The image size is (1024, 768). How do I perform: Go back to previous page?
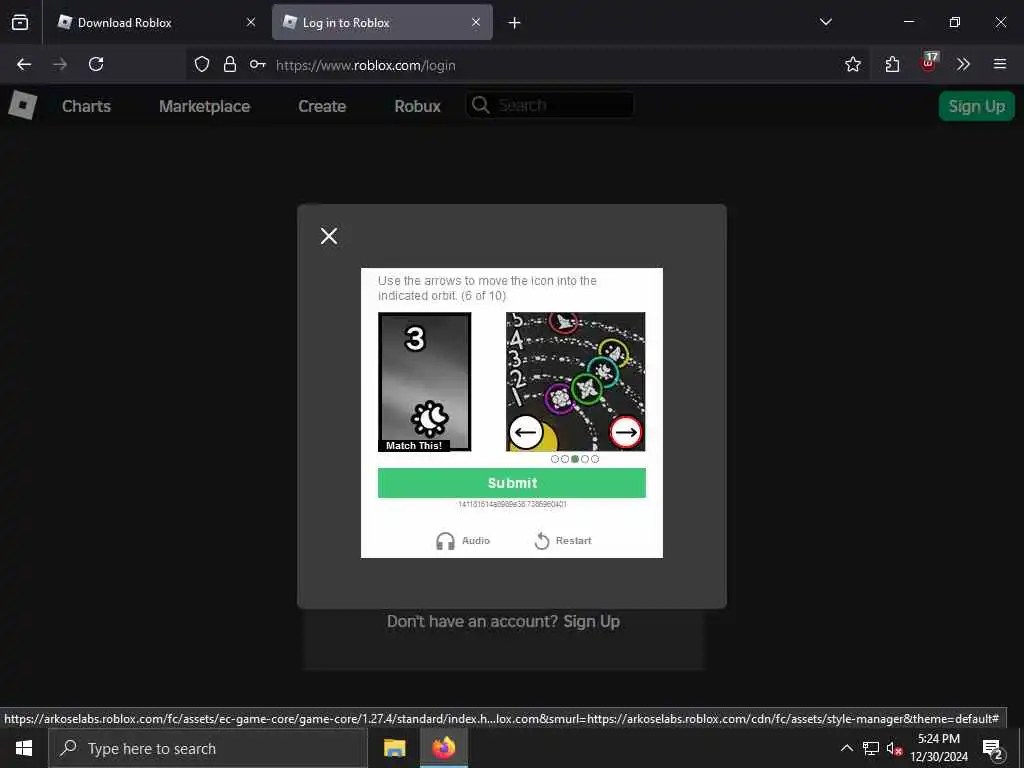coord(24,64)
